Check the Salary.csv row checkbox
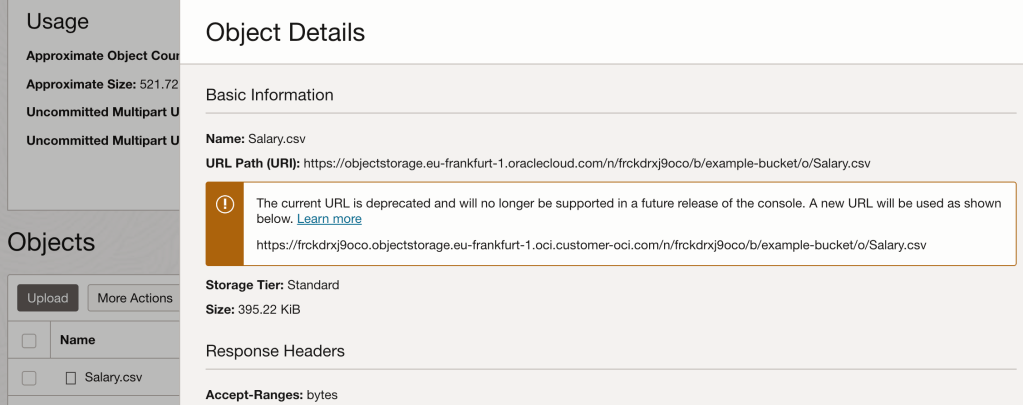This screenshot has height=405, width=1023. pyautogui.click(x=29, y=378)
